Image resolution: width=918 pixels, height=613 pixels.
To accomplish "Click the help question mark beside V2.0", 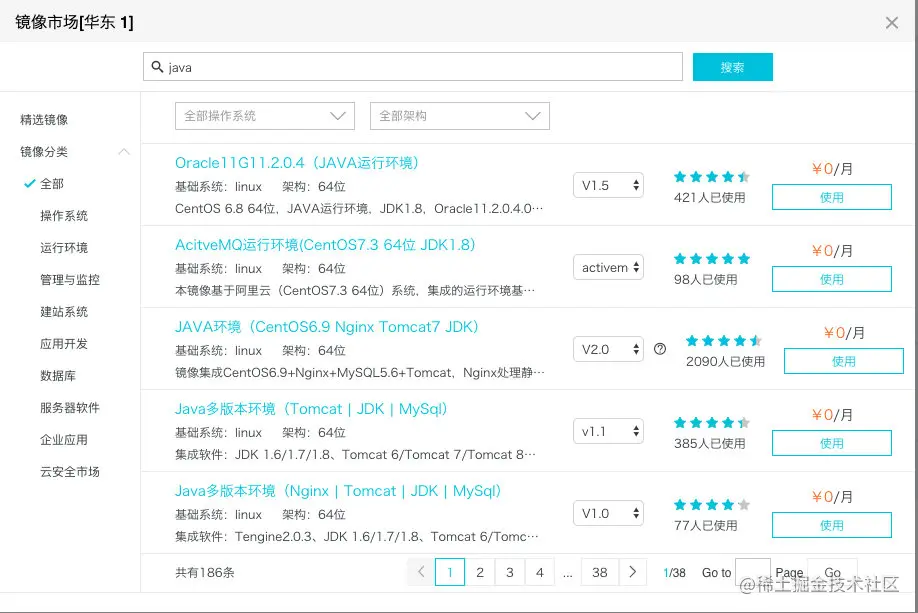I will click(660, 350).
